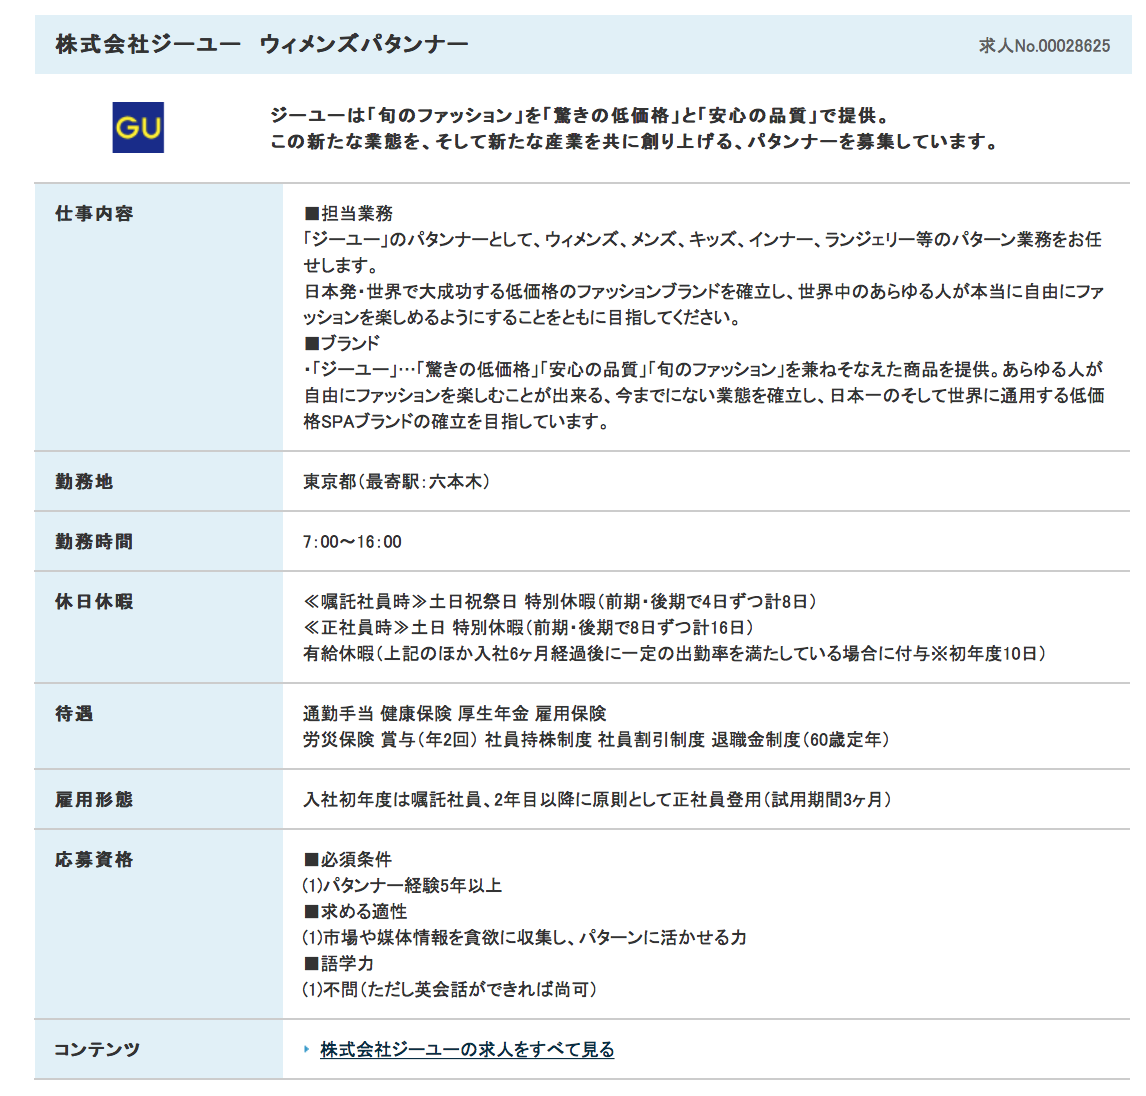Click the tagline line starting この新たな業態を
This screenshot has width=1146, height=1096.
[634, 141]
